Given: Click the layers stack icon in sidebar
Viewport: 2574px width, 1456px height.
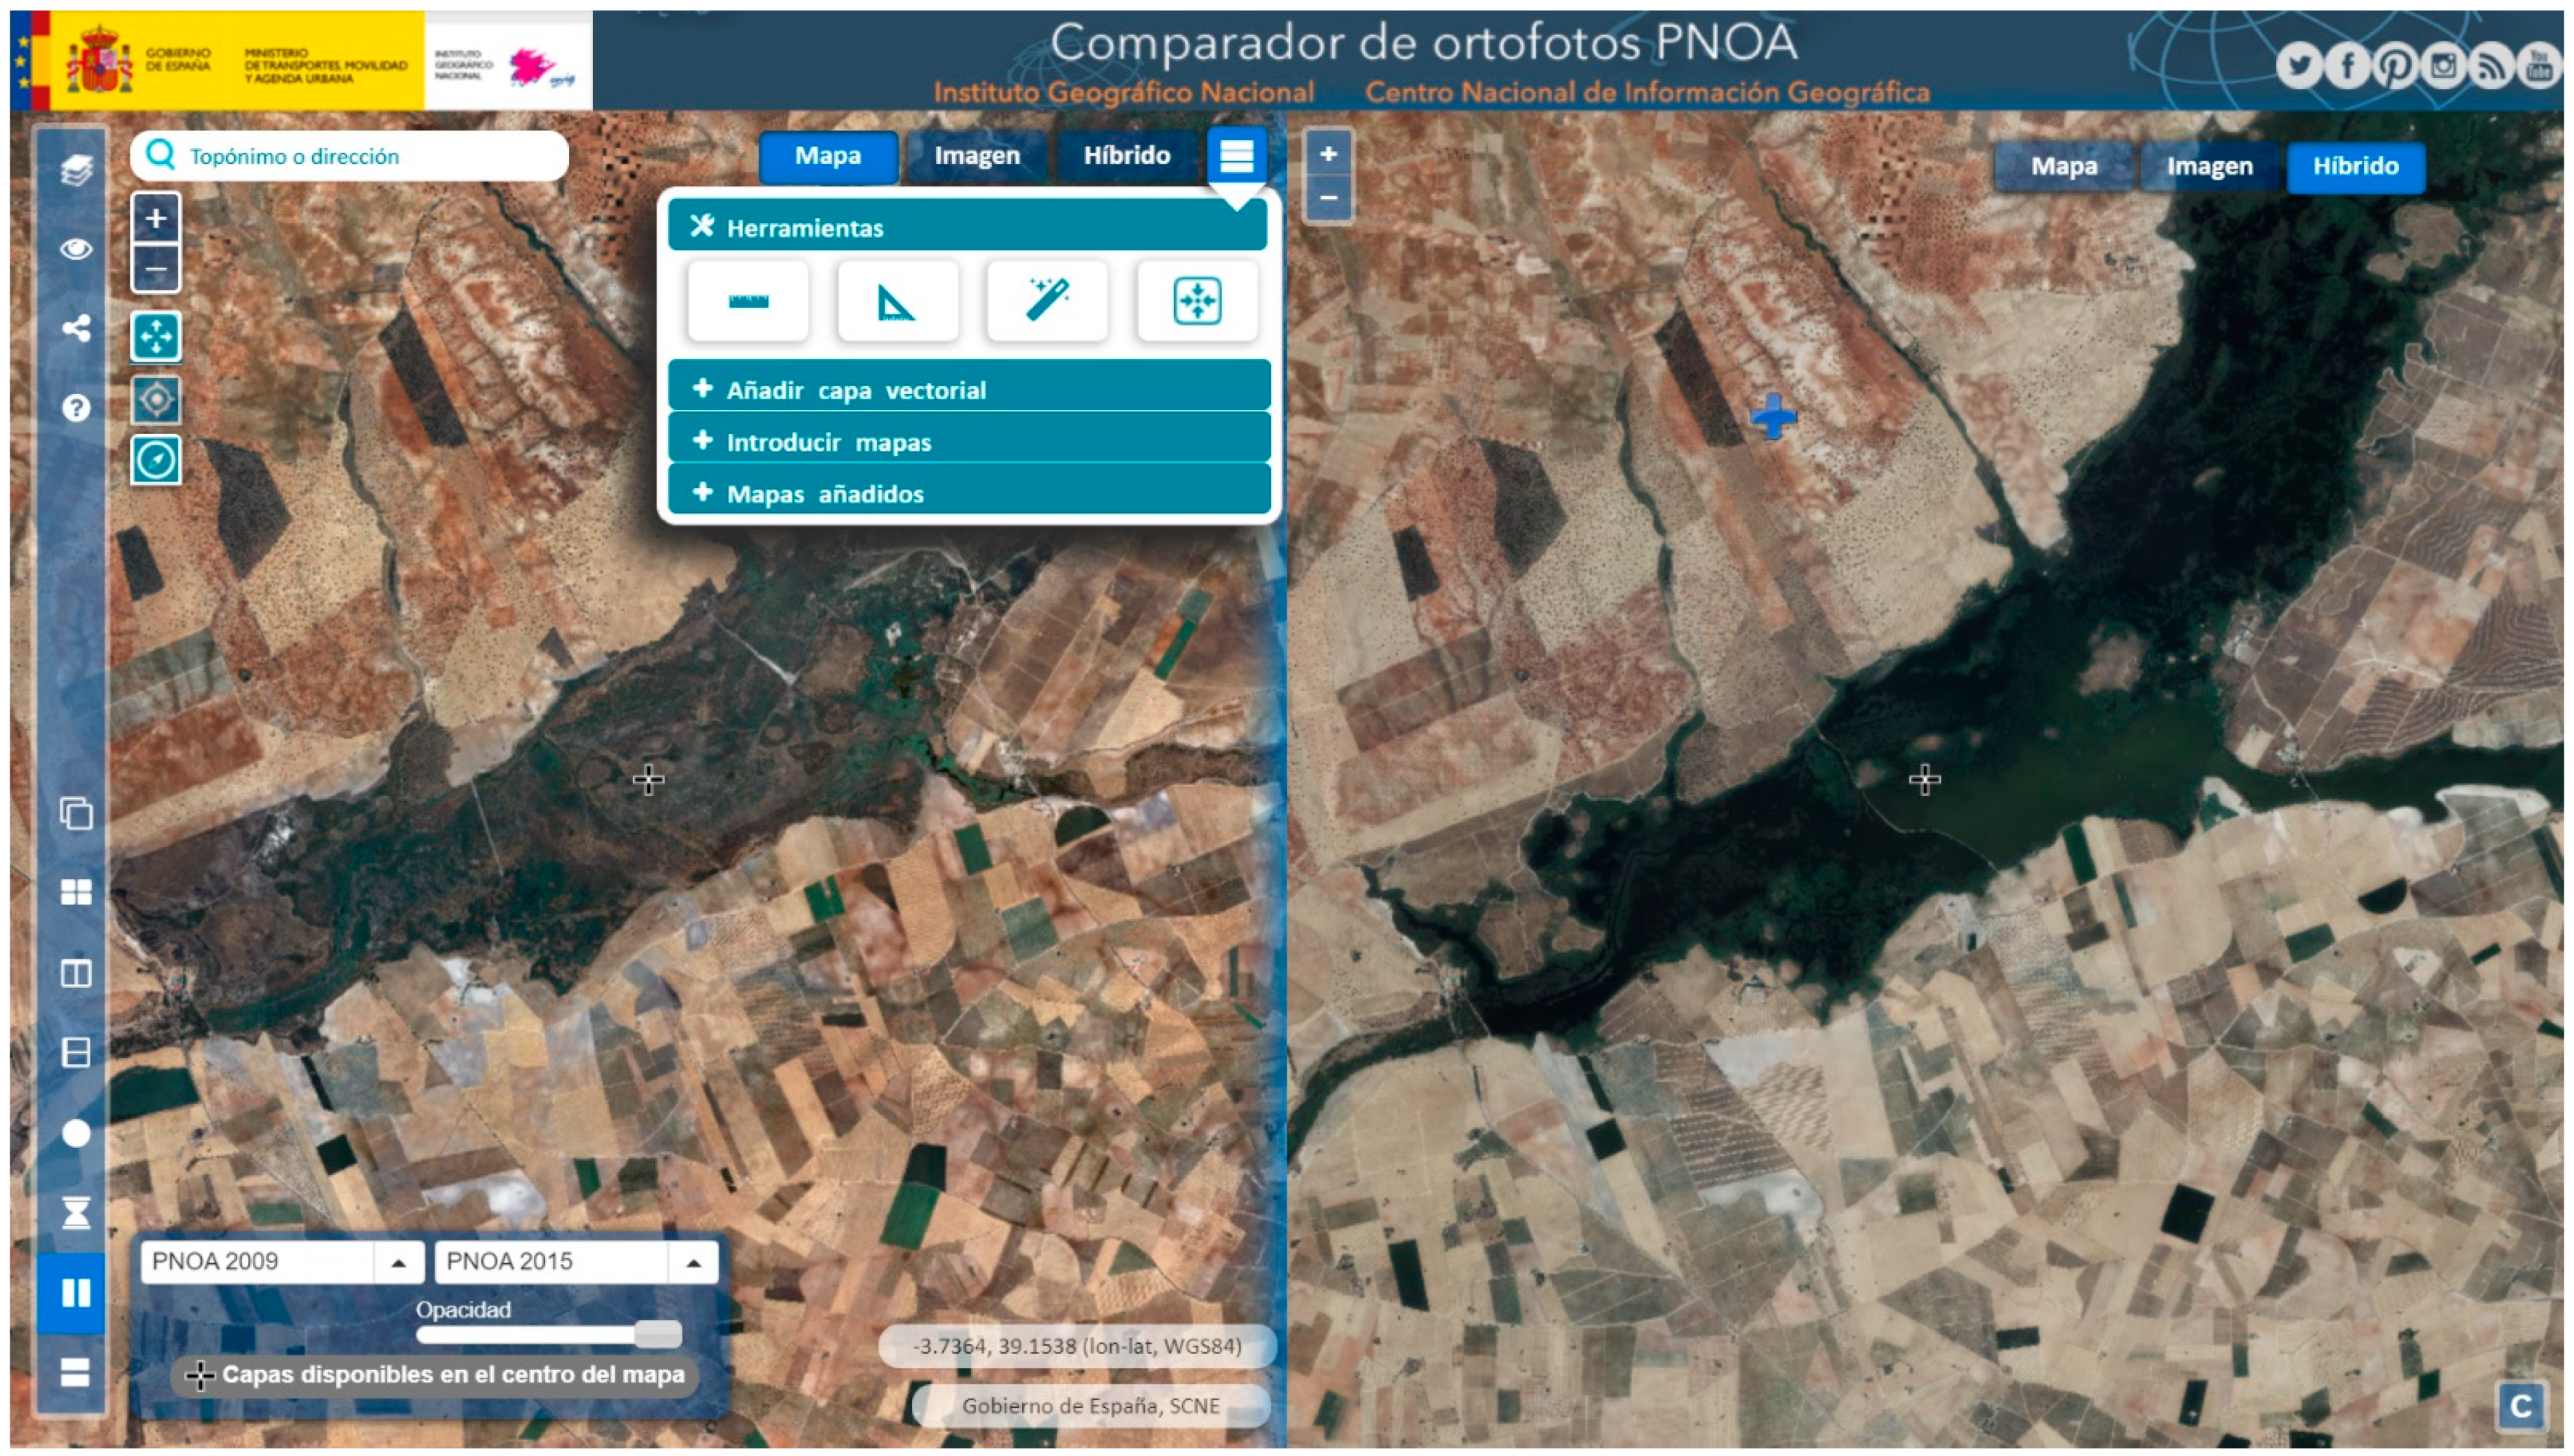Looking at the screenshot, I should click(x=76, y=170).
